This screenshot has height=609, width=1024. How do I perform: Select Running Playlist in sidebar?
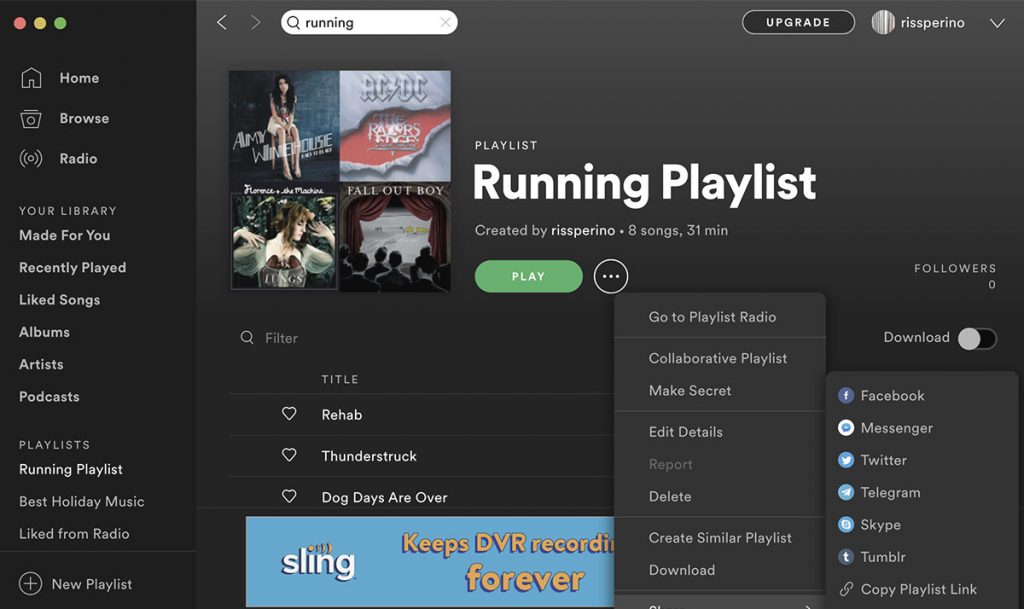[71, 469]
